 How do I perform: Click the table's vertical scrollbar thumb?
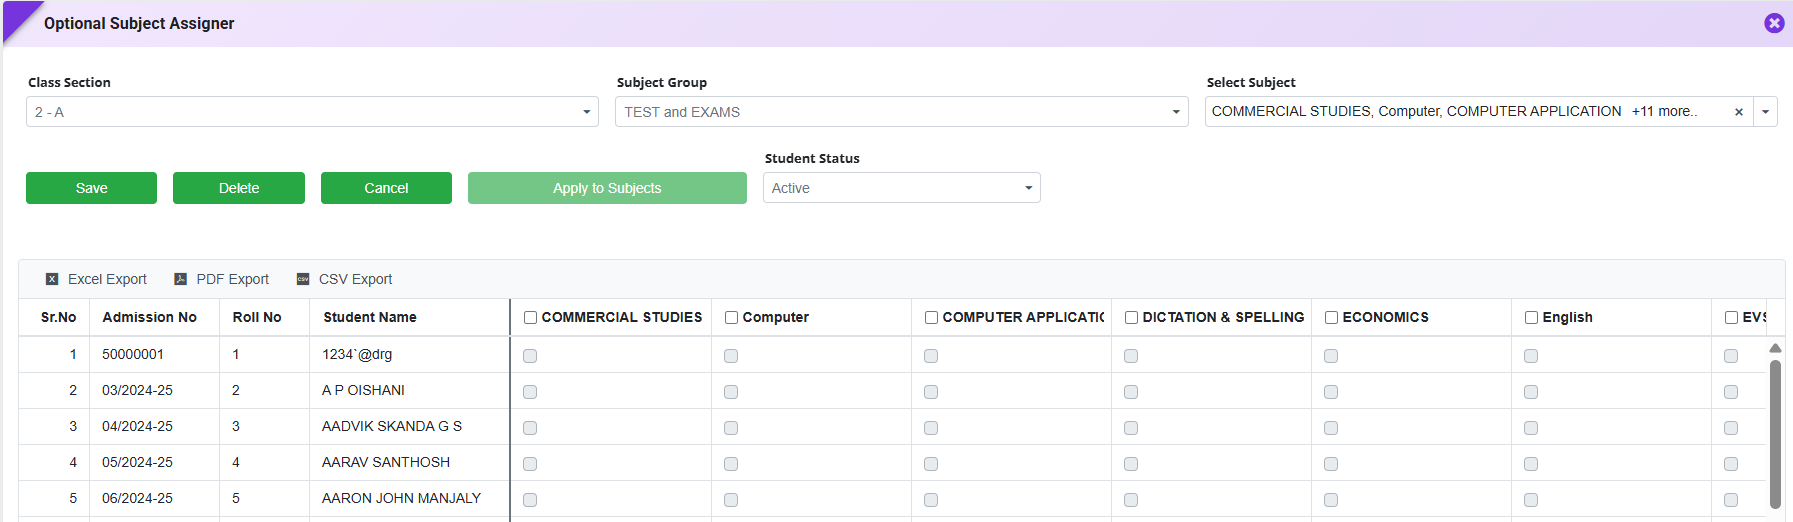click(1775, 434)
